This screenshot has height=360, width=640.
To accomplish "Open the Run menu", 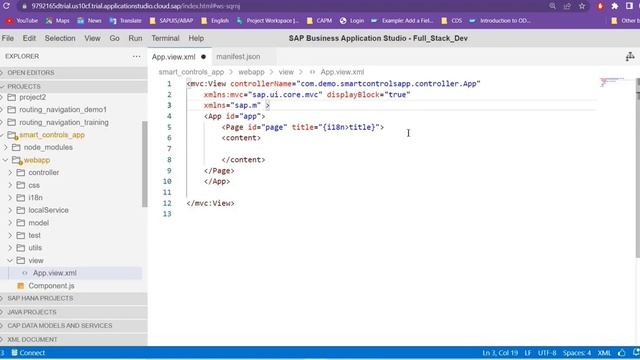I will (x=136, y=38).
